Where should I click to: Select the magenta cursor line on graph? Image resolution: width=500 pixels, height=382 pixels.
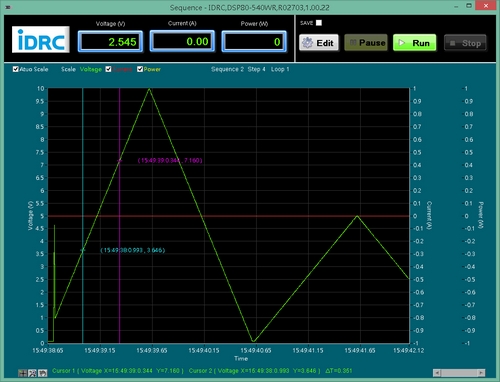[119, 216]
